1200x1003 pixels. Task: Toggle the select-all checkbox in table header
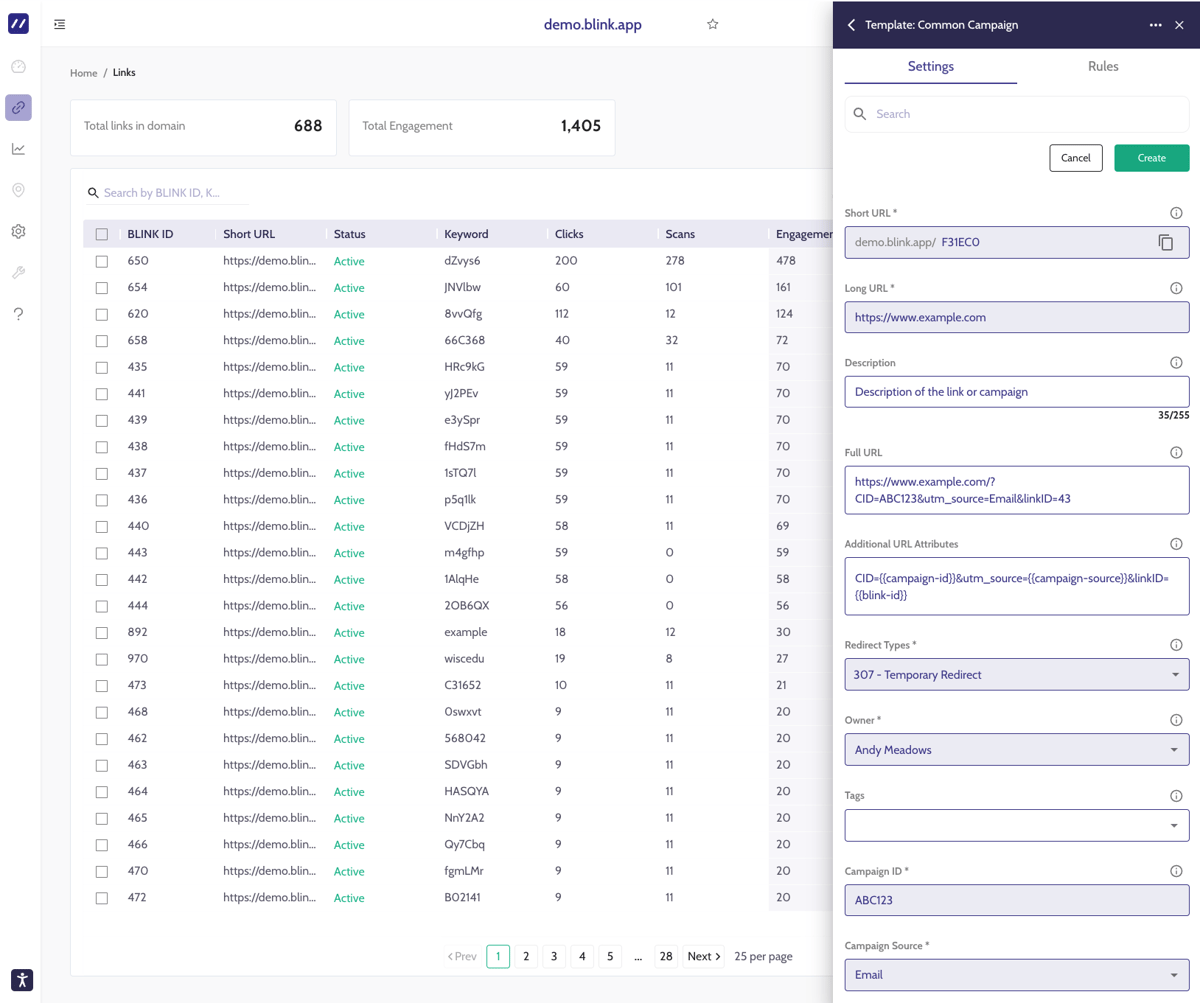(102, 234)
